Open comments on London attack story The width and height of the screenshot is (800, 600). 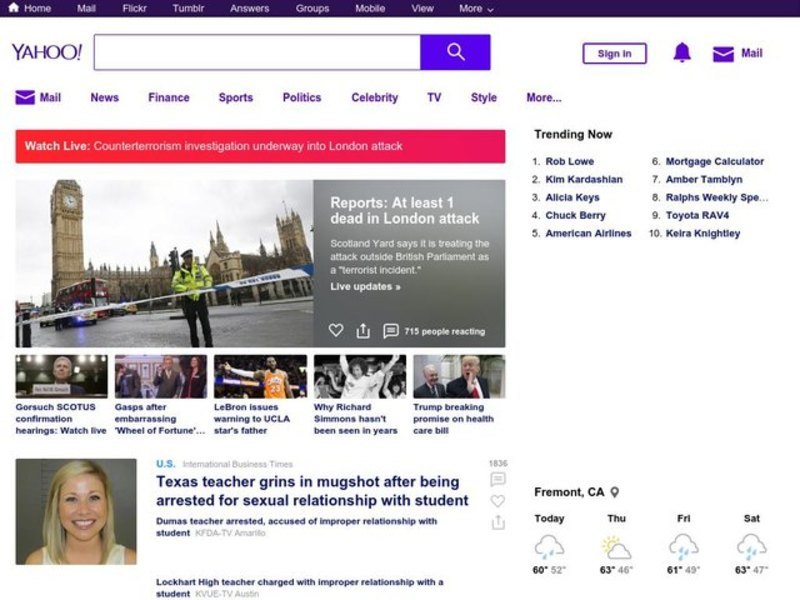coord(391,331)
